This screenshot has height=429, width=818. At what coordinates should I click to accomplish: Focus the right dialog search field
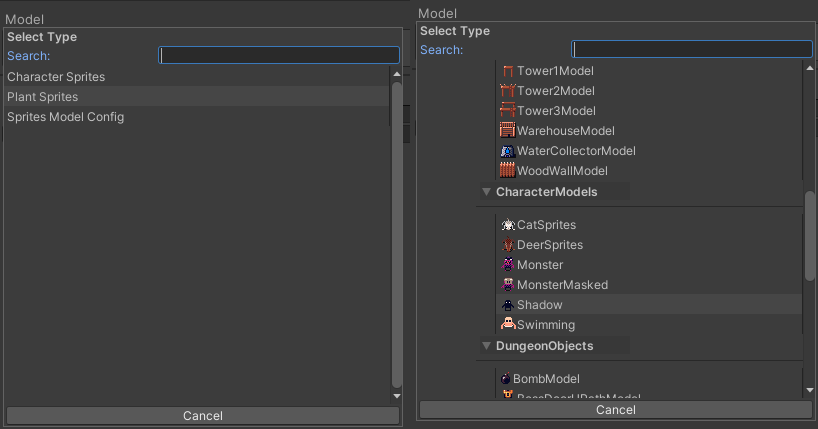[x=692, y=49]
